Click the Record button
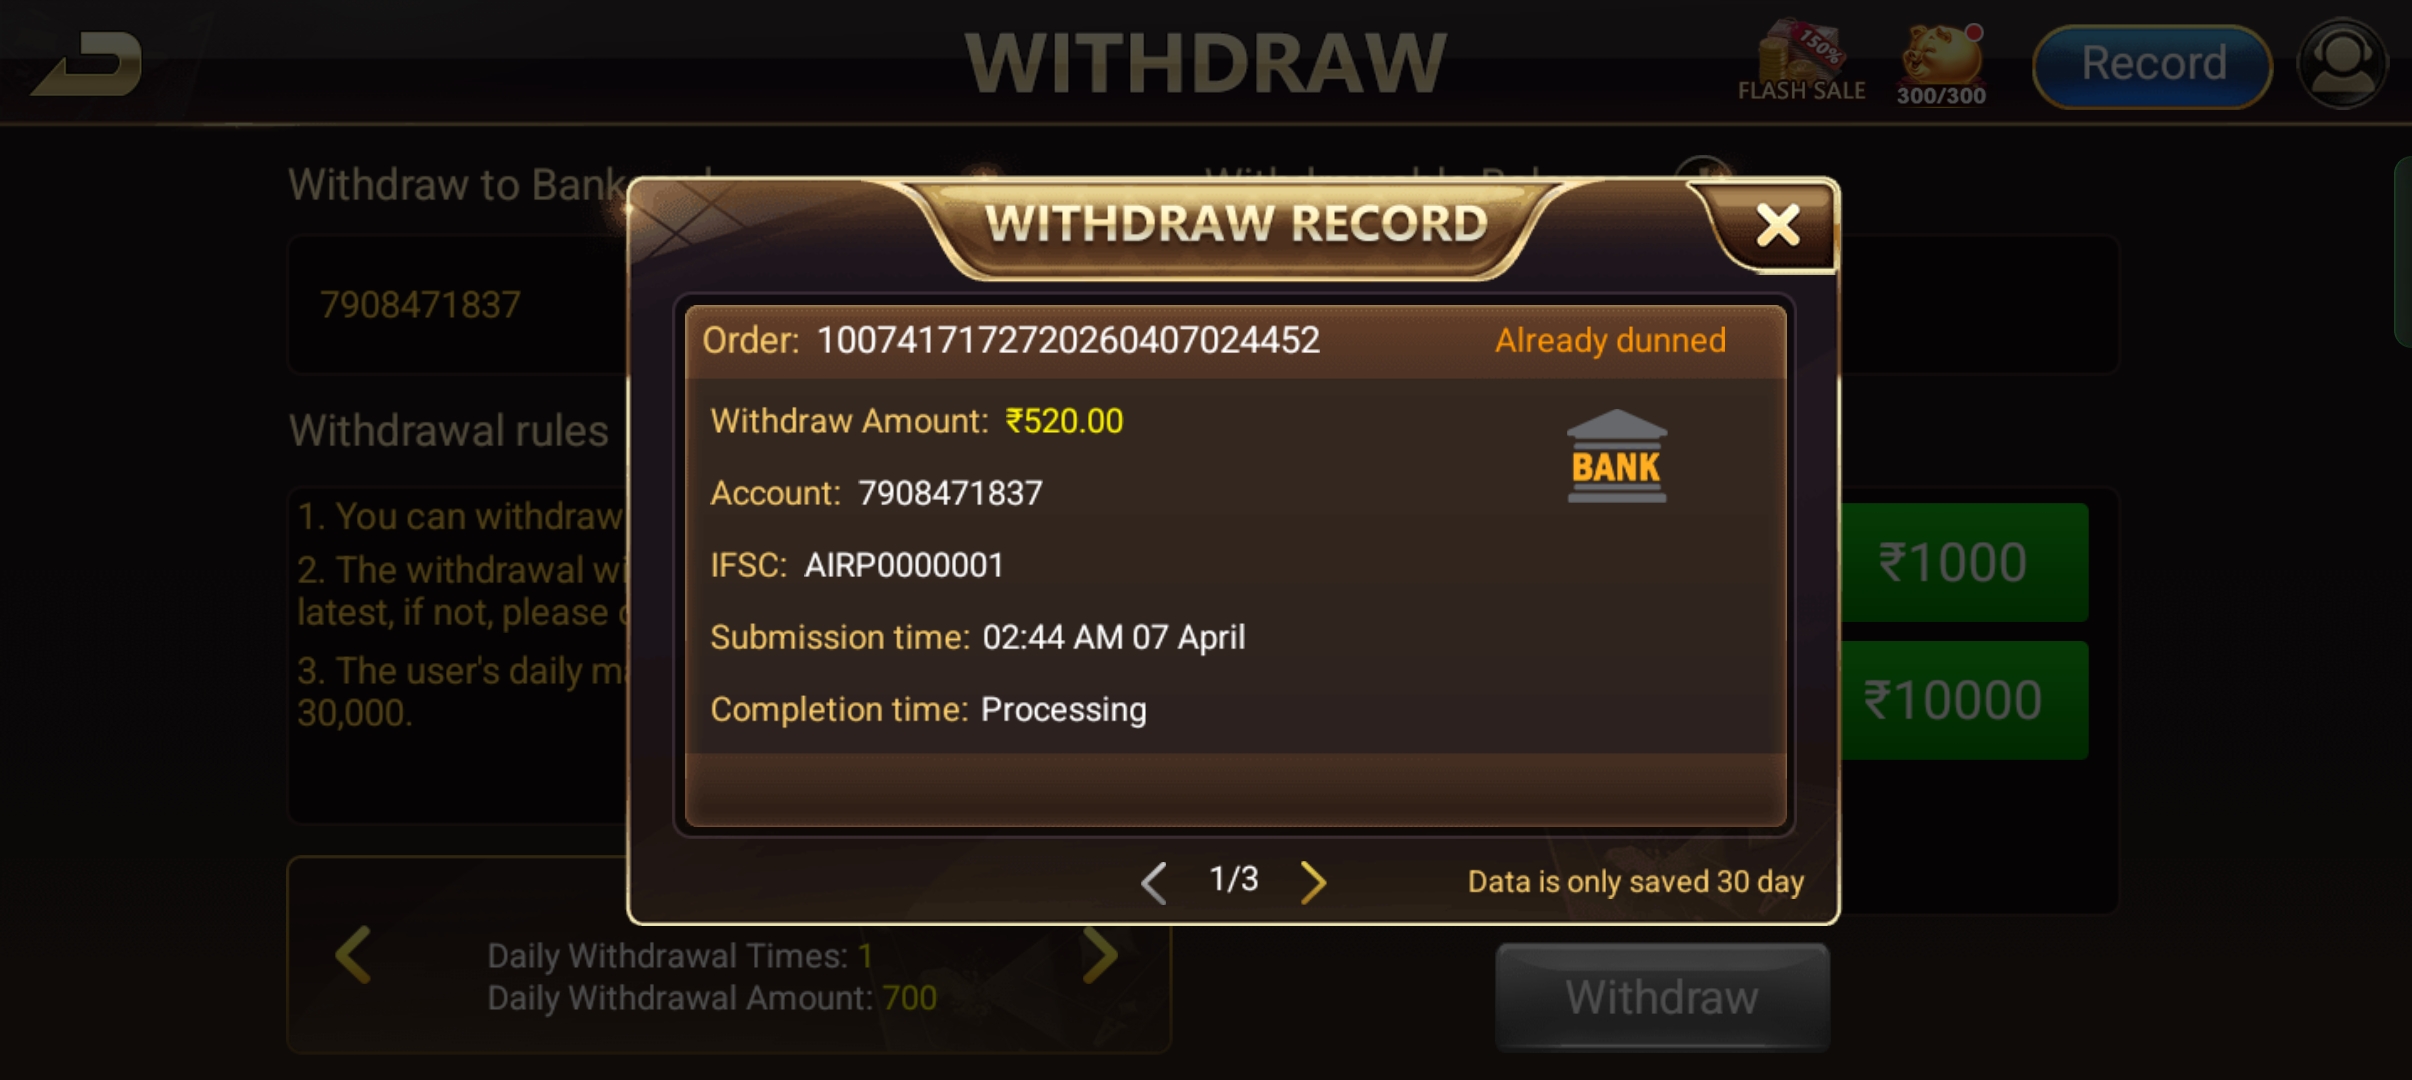The width and height of the screenshot is (2412, 1080). pyautogui.click(x=2153, y=65)
